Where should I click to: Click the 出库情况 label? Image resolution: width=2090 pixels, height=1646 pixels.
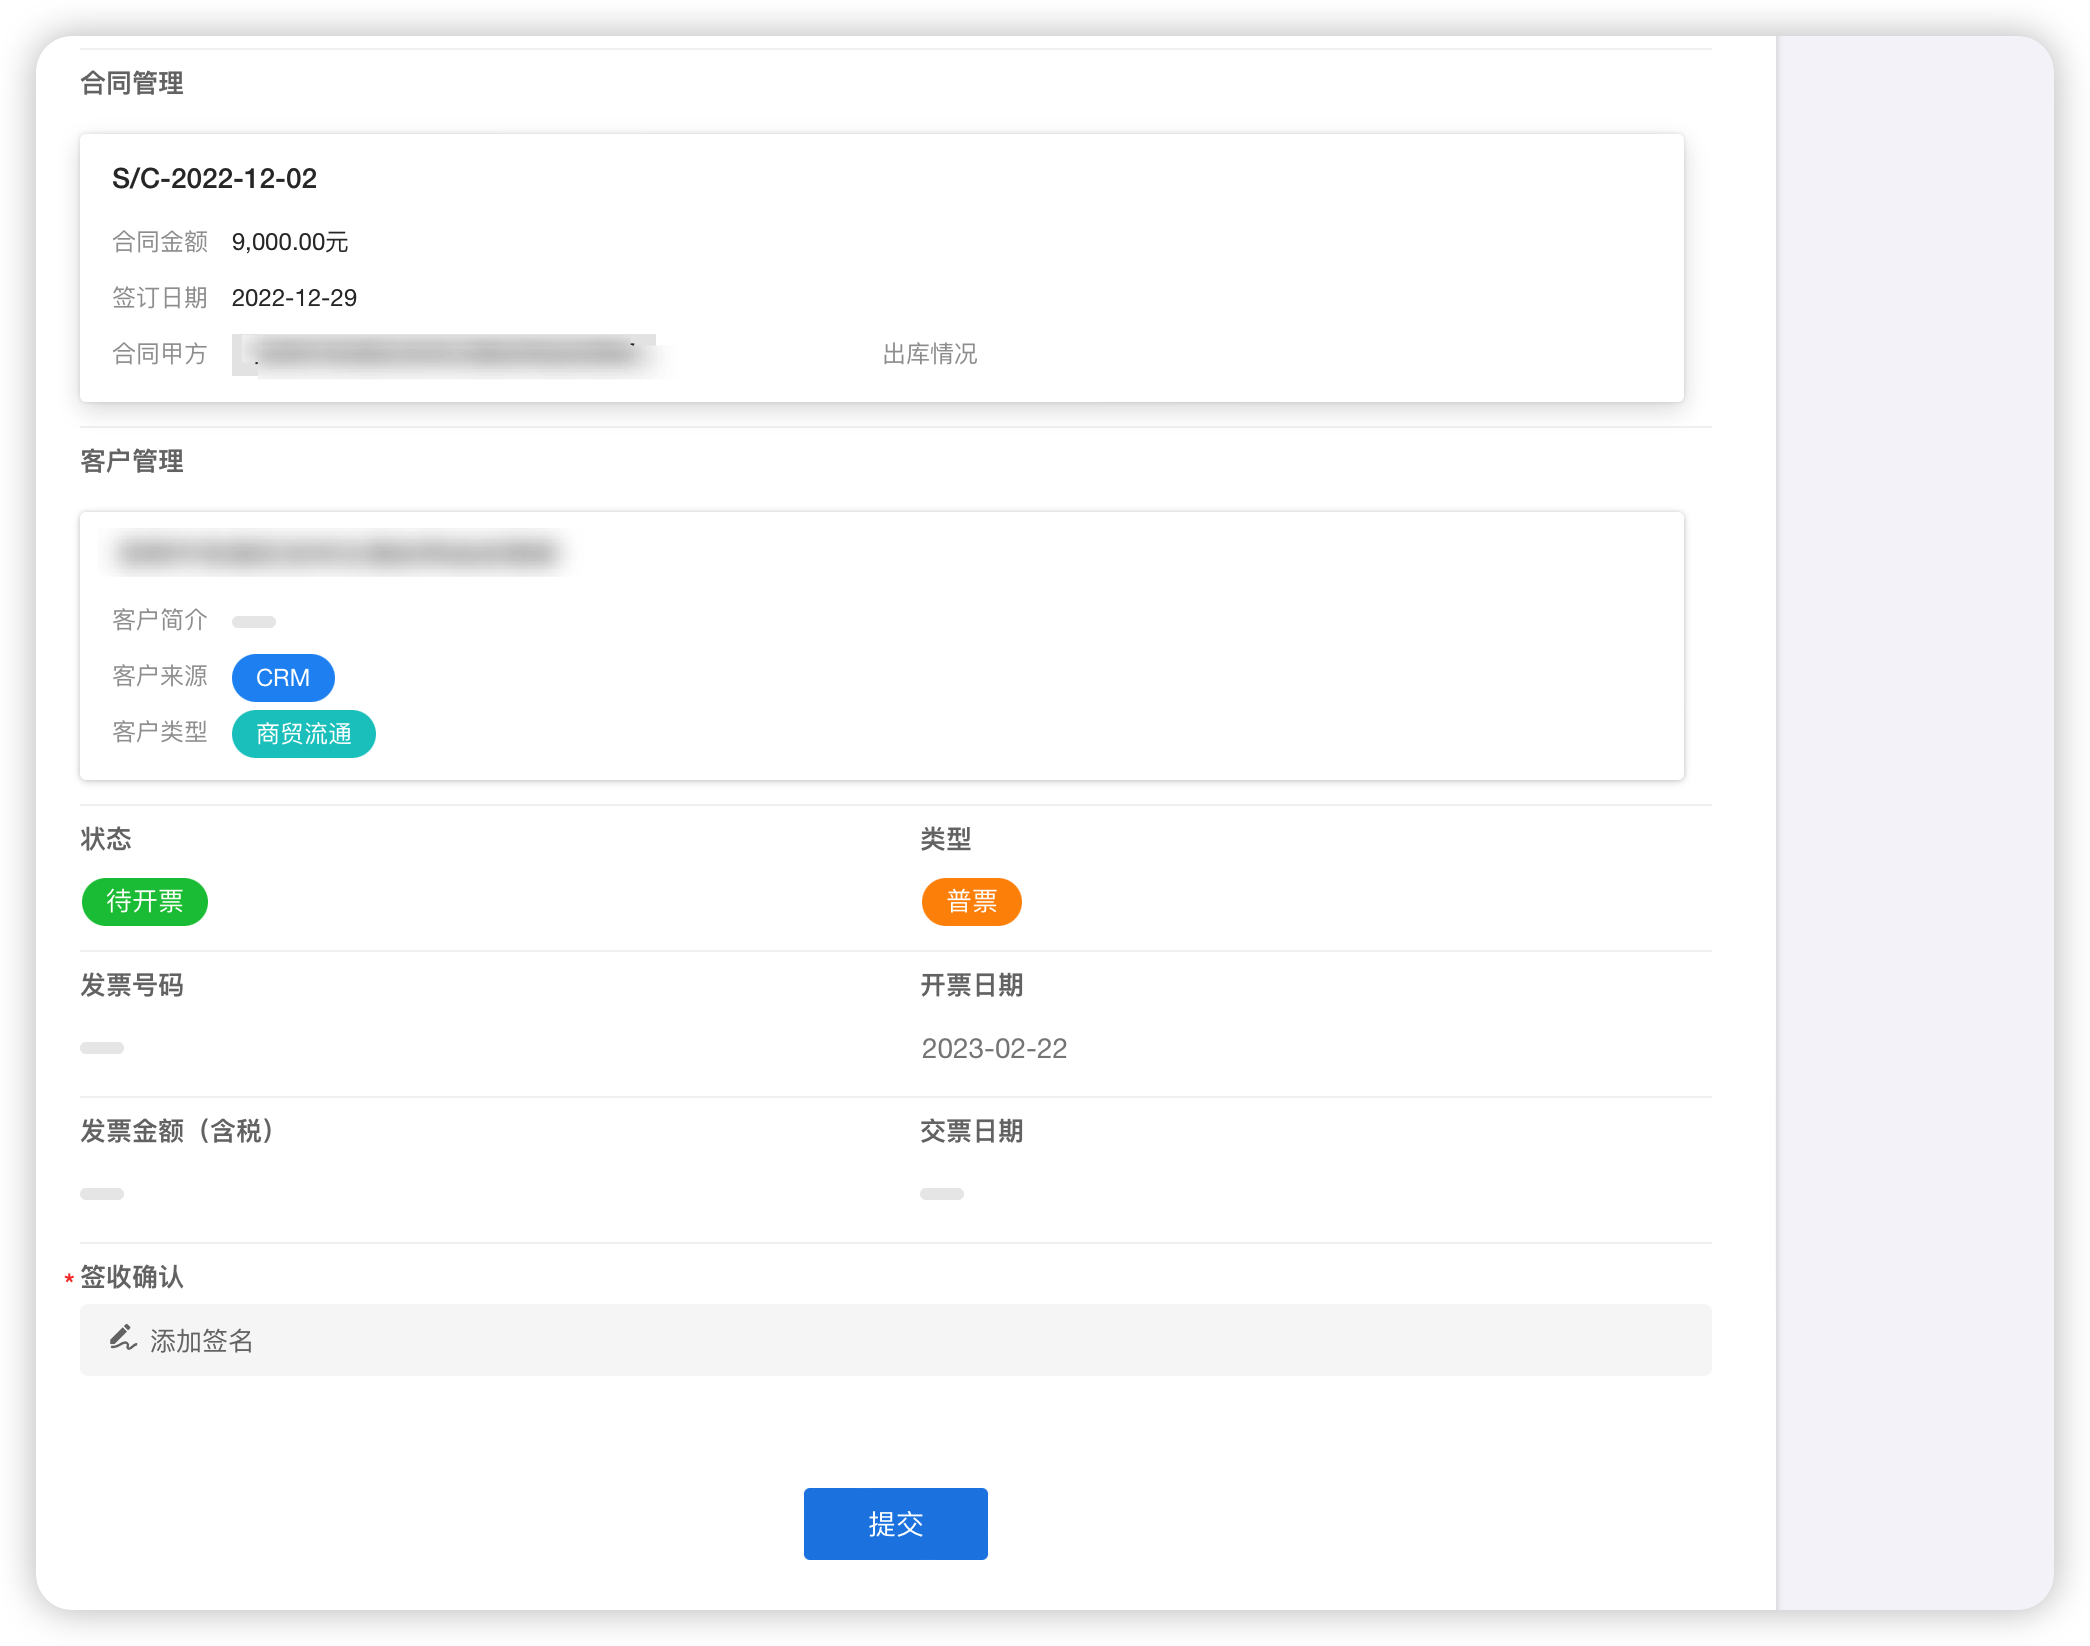pos(929,354)
